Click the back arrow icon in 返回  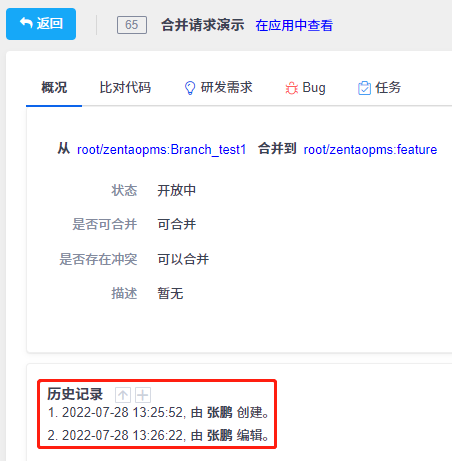[26, 23]
